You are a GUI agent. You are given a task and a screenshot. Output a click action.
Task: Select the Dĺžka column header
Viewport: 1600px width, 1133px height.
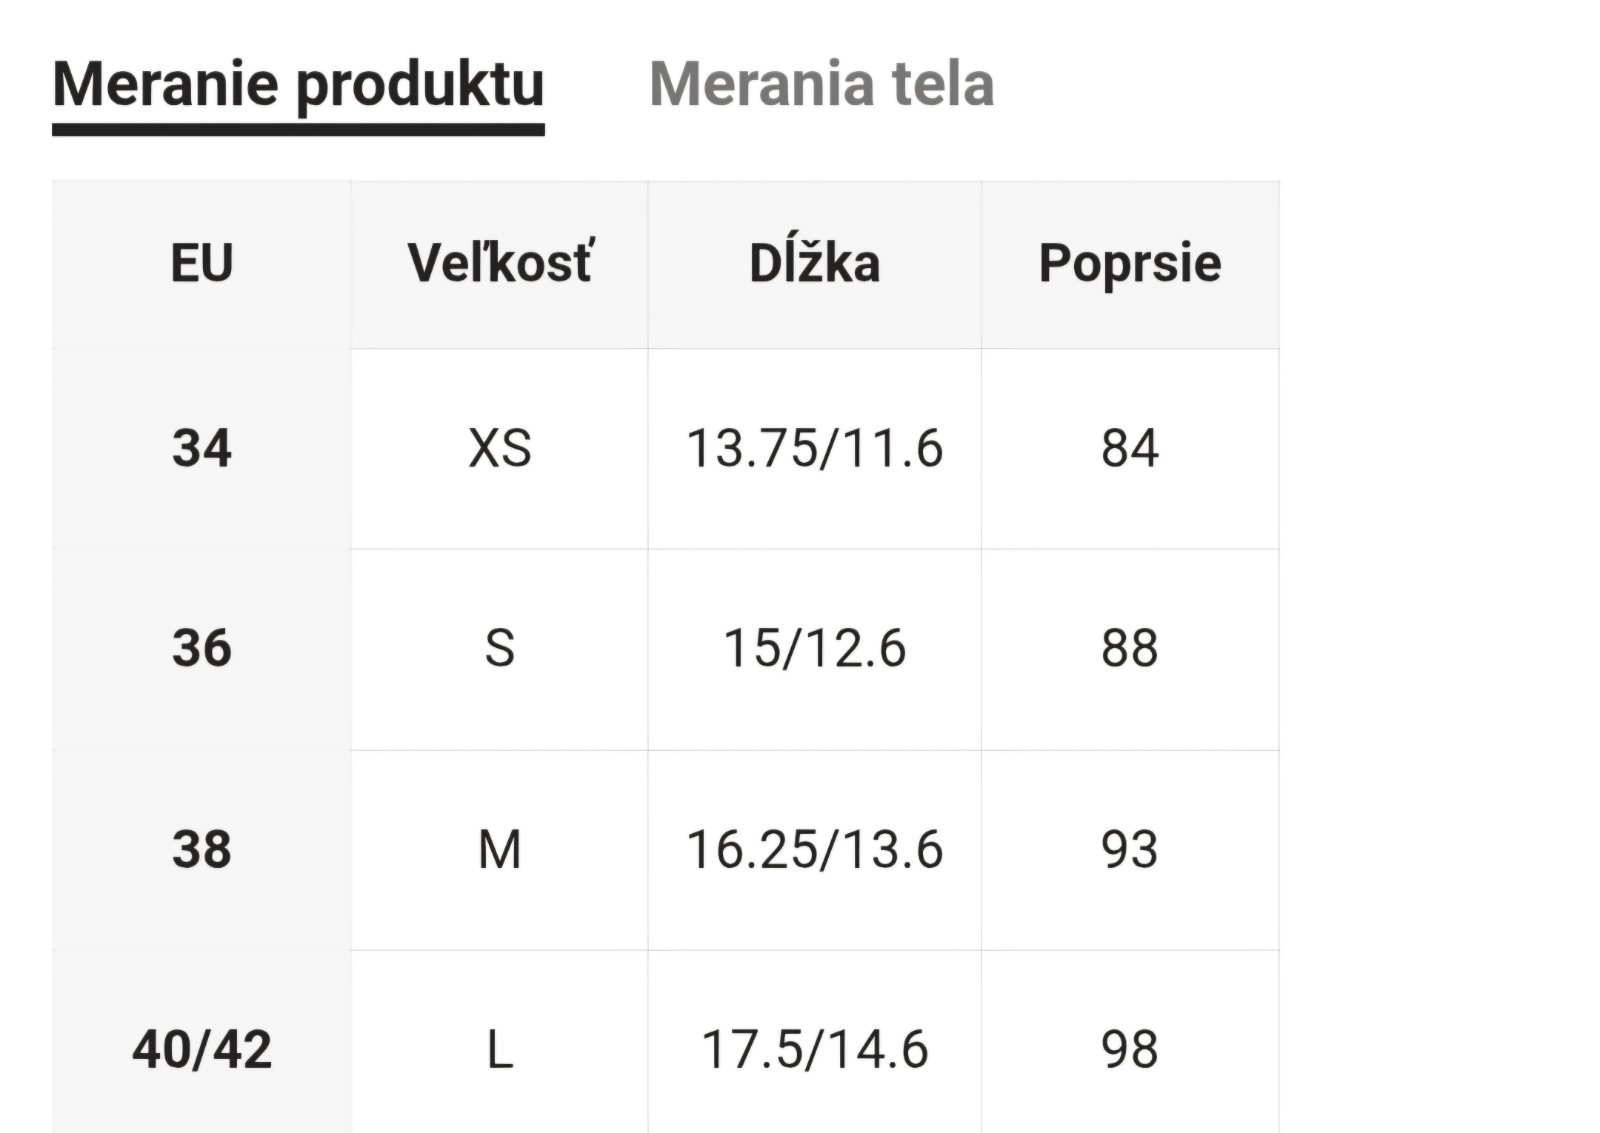click(x=814, y=264)
